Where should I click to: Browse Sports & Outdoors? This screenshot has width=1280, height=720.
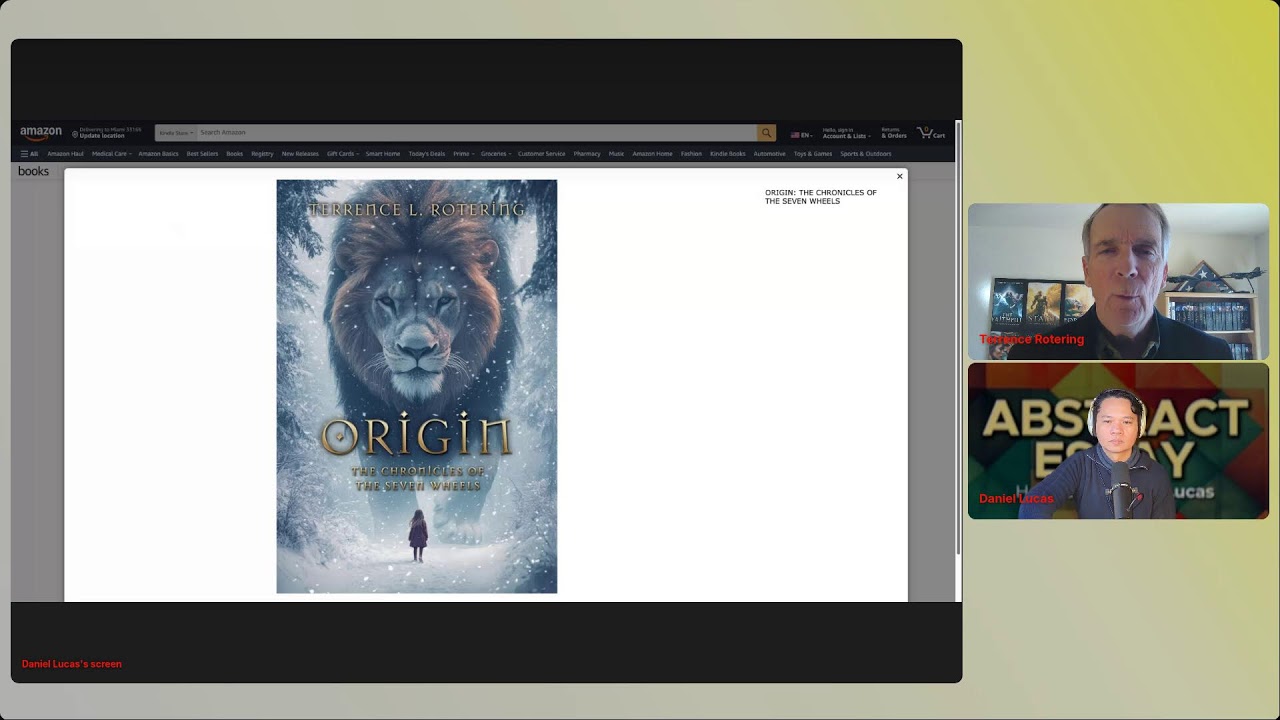[x=866, y=154]
